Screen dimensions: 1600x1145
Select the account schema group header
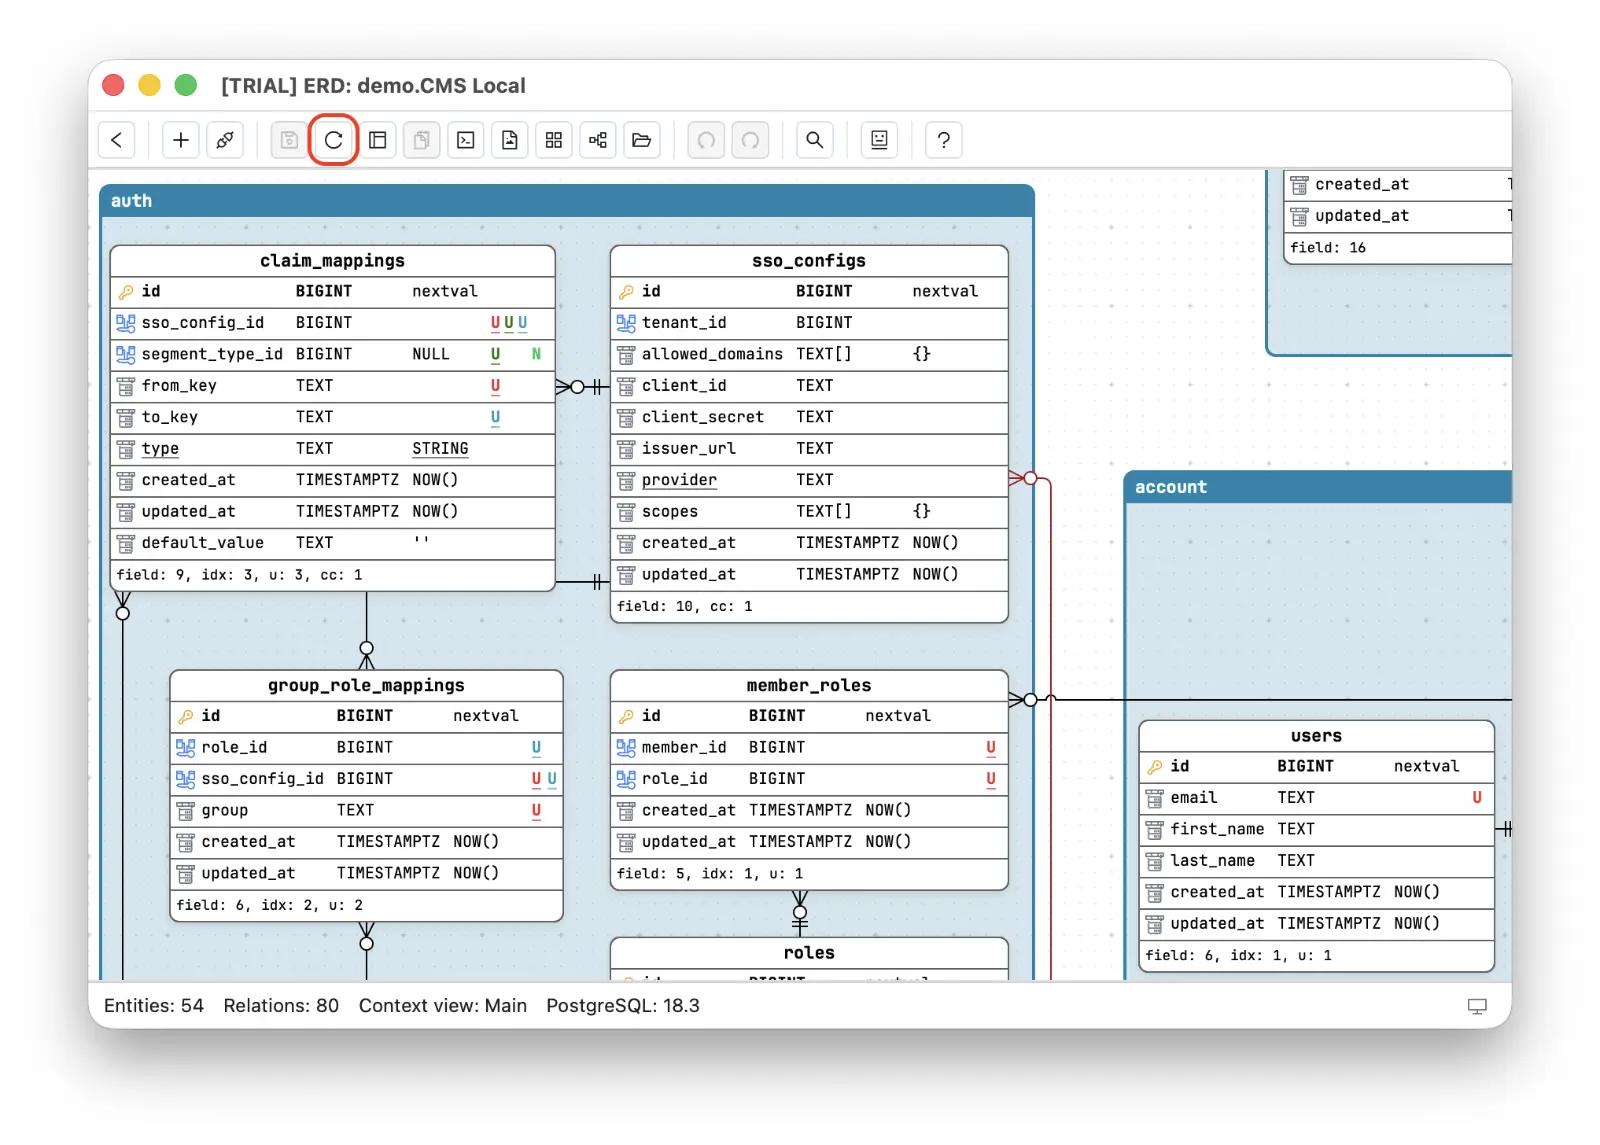point(1318,487)
